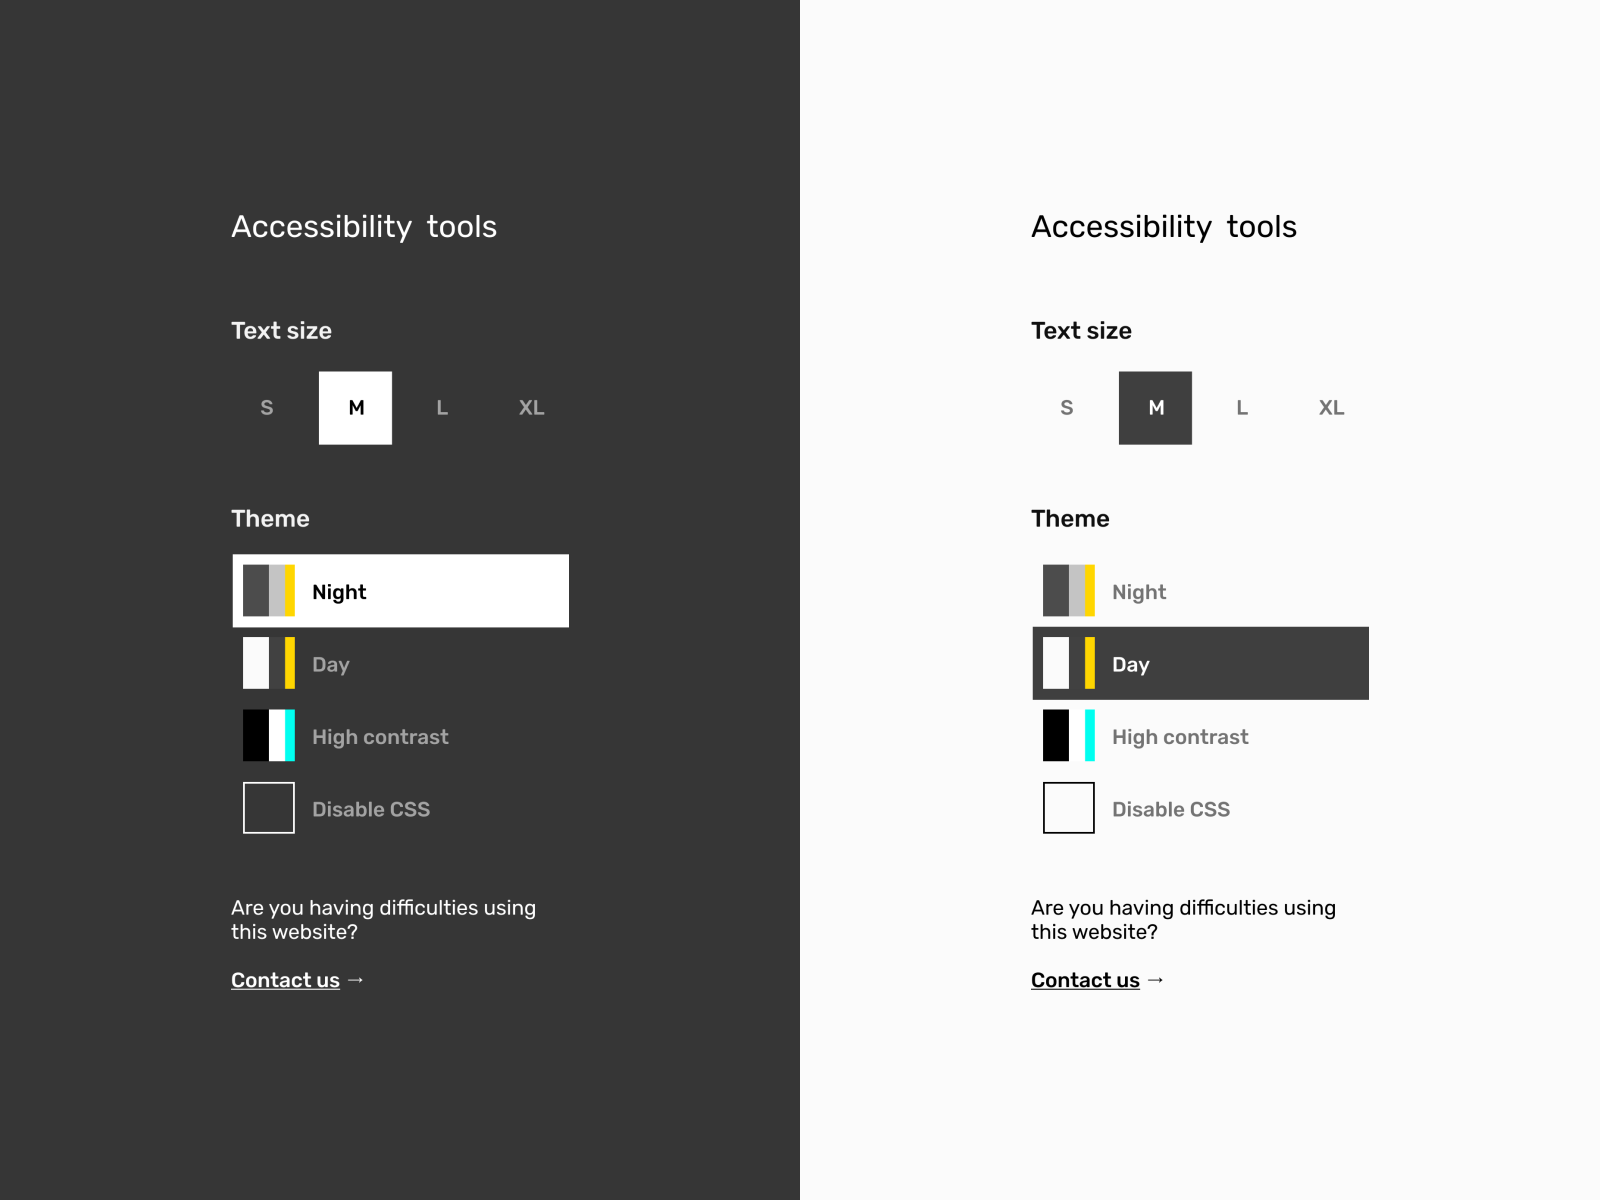Click the Night theme swatch icon on light panel
This screenshot has width=1600, height=1200.
tap(1068, 590)
